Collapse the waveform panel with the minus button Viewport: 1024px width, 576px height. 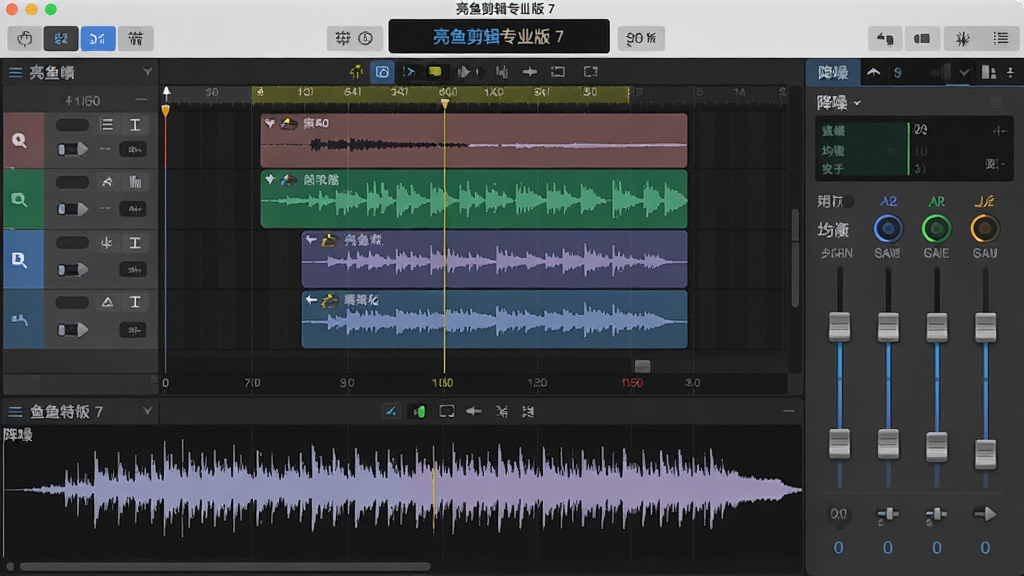(789, 411)
